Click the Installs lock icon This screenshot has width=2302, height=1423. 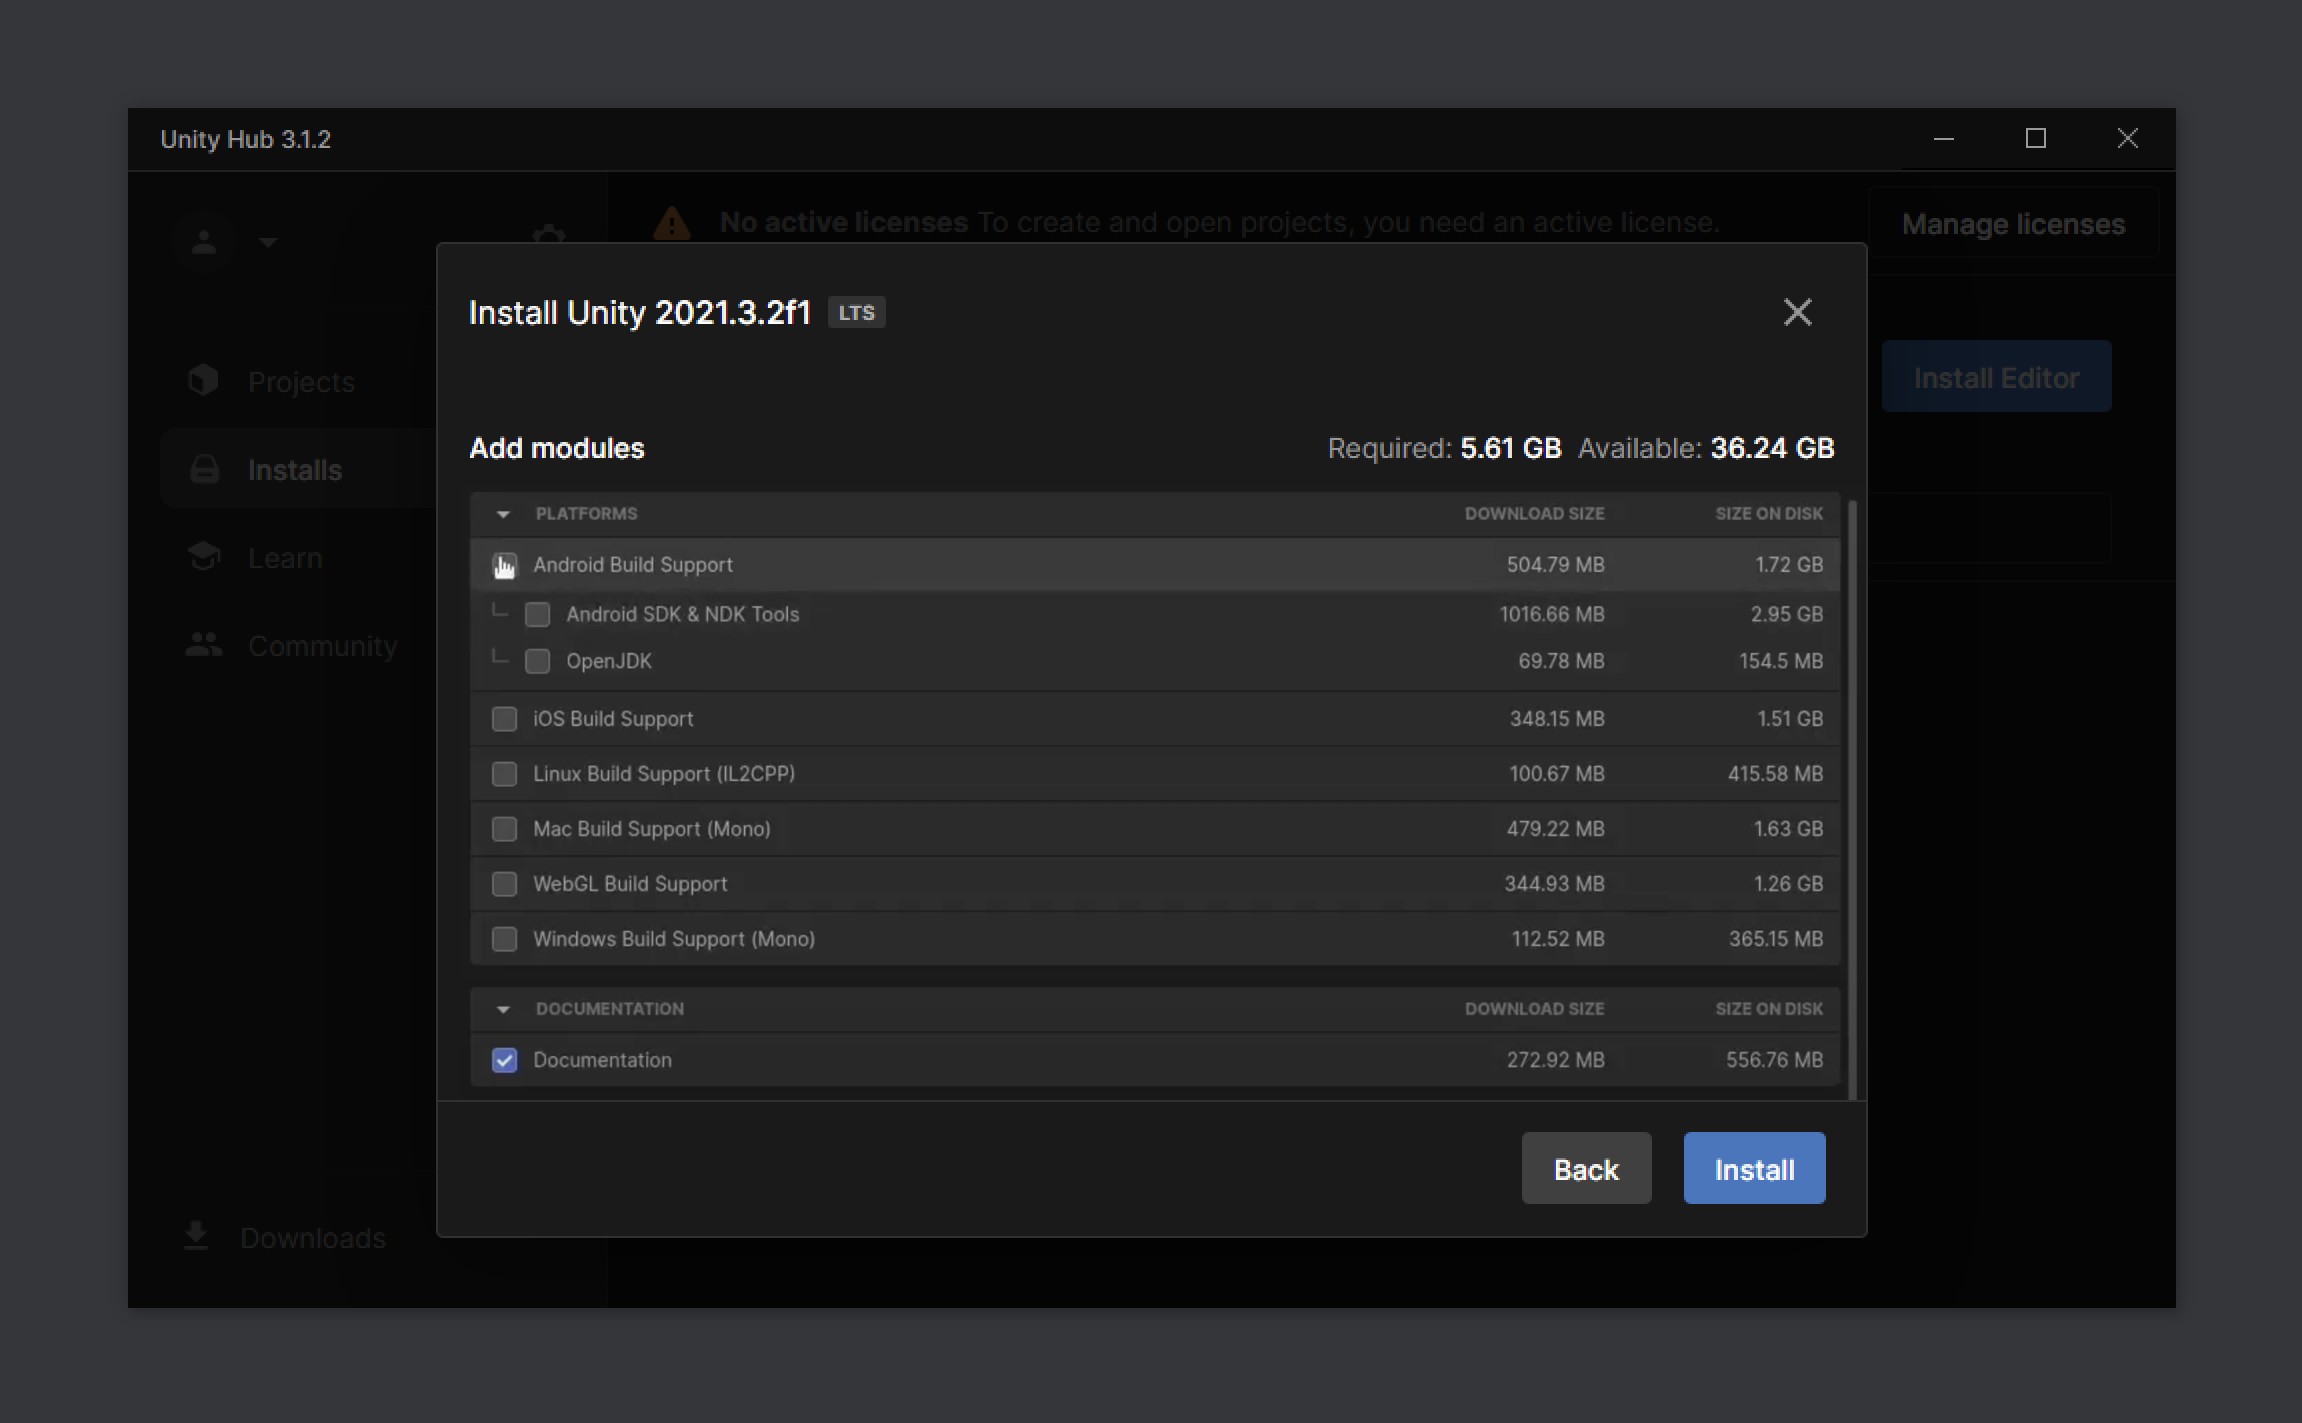pyautogui.click(x=204, y=468)
